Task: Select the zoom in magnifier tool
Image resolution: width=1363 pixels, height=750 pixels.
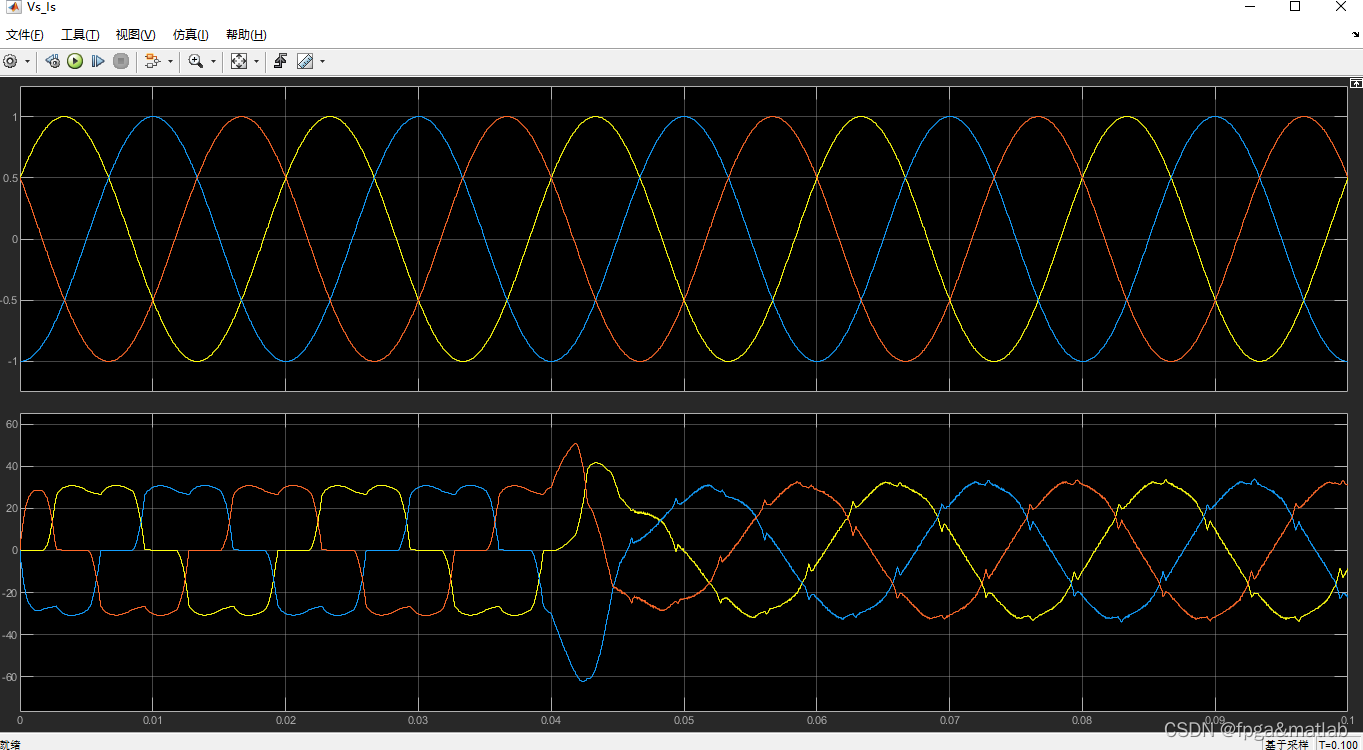Action: (196, 61)
